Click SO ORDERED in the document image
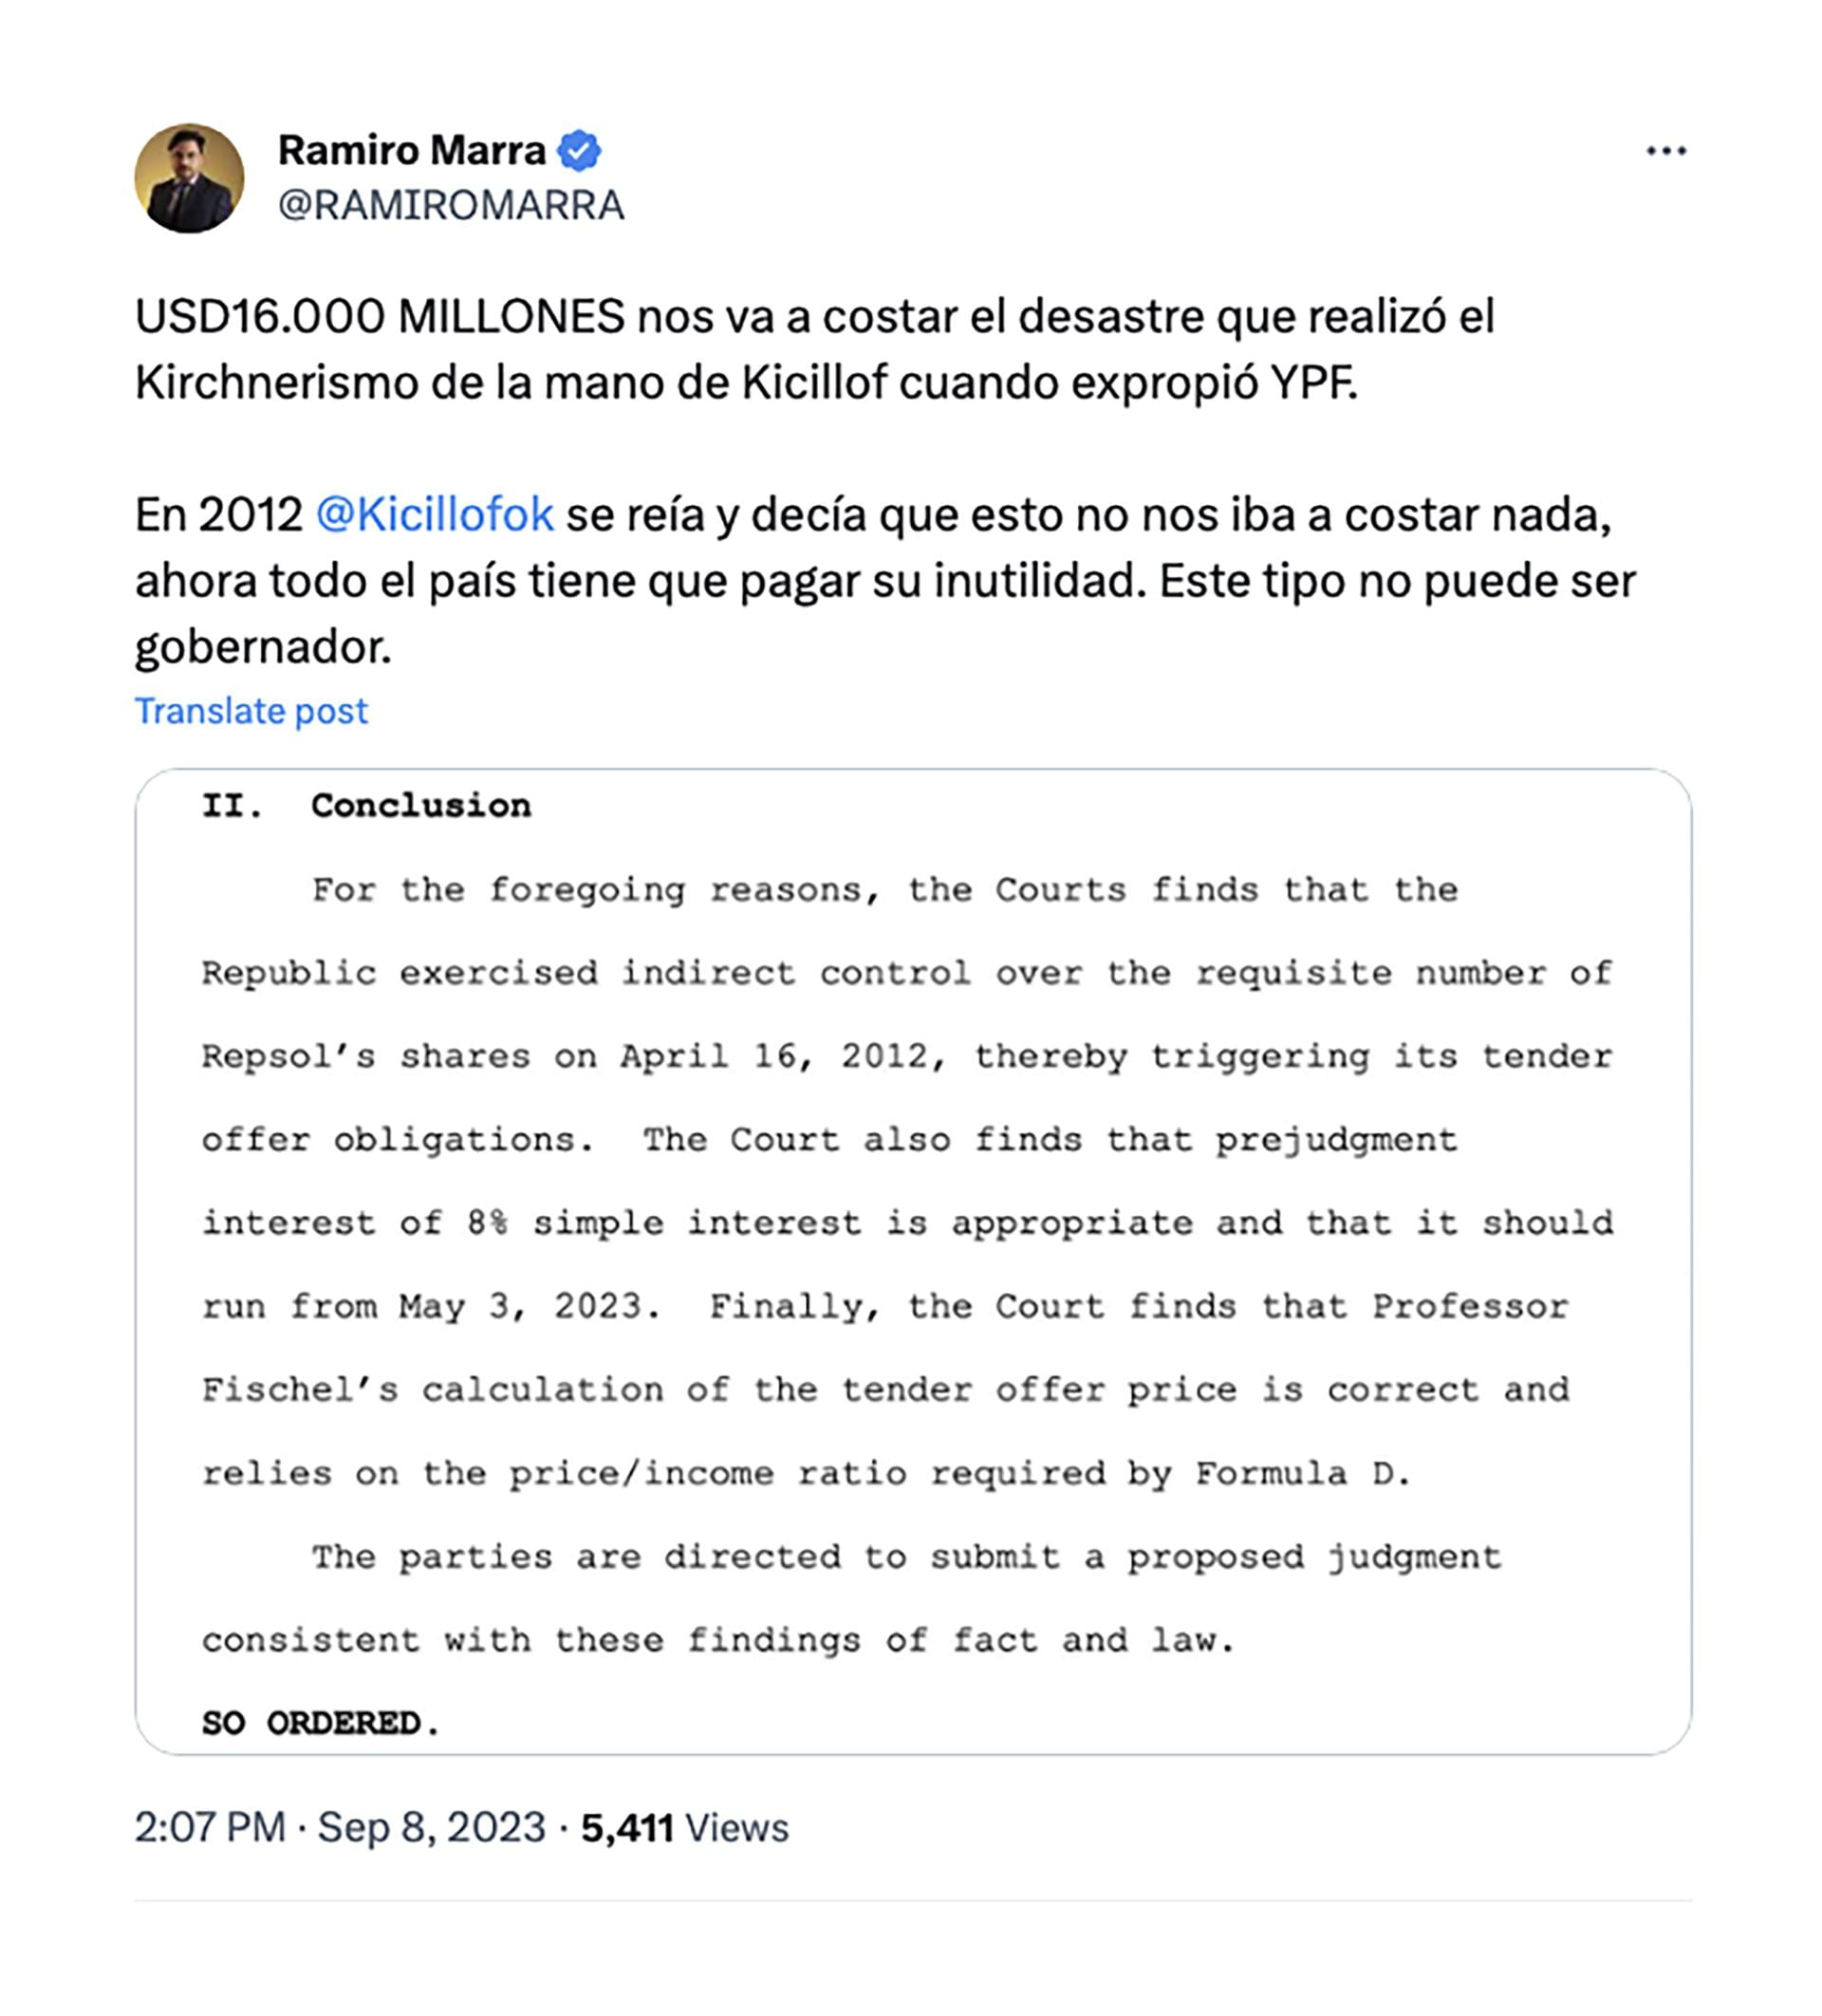This screenshot has width=1822, height=2016. (320, 1723)
